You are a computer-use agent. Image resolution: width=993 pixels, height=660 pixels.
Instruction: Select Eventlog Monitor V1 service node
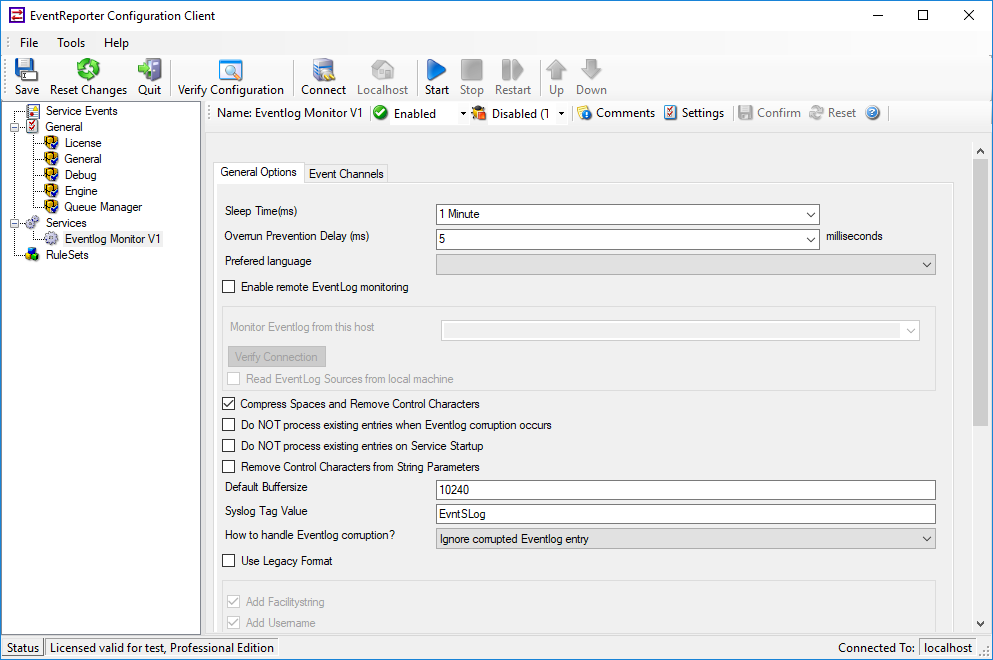click(x=113, y=239)
